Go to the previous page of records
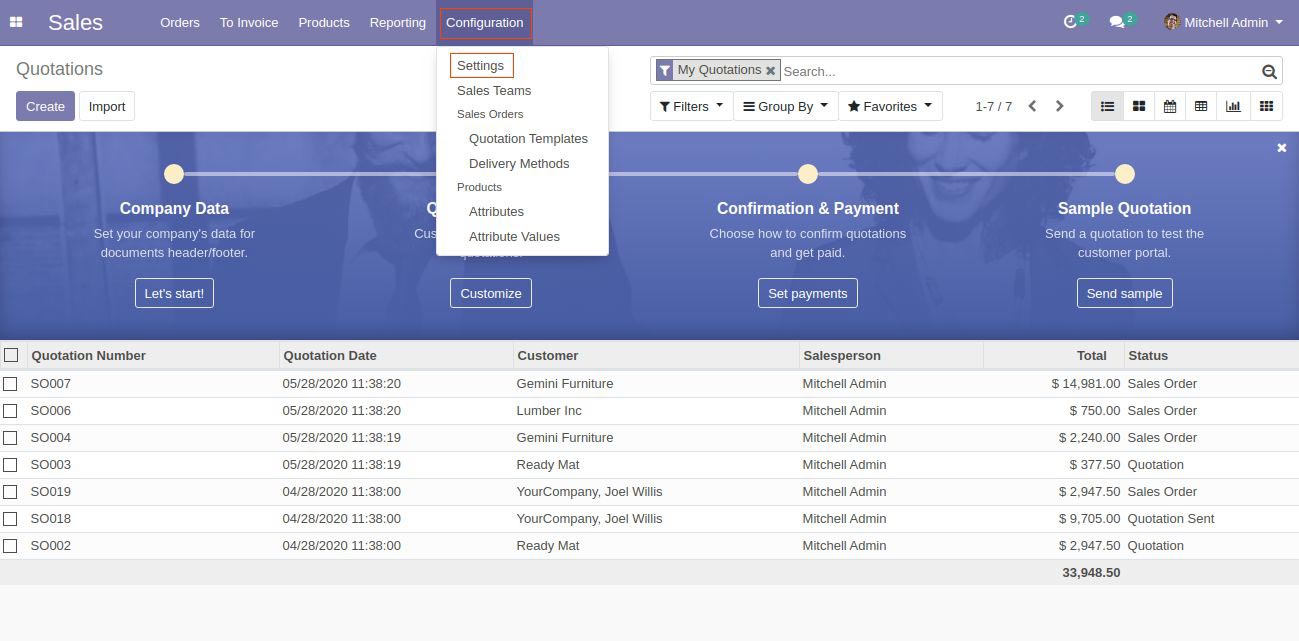The image size is (1299, 641). point(1033,106)
